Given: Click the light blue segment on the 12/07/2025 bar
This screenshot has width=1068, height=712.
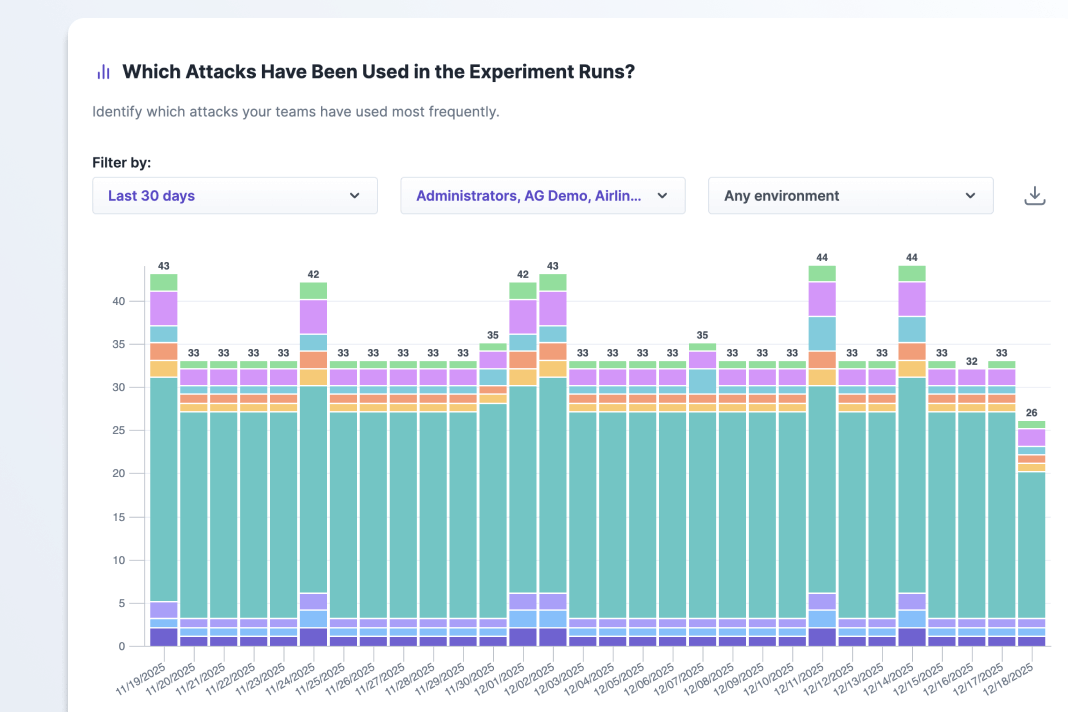Looking at the screenshot, I should 702,381.
